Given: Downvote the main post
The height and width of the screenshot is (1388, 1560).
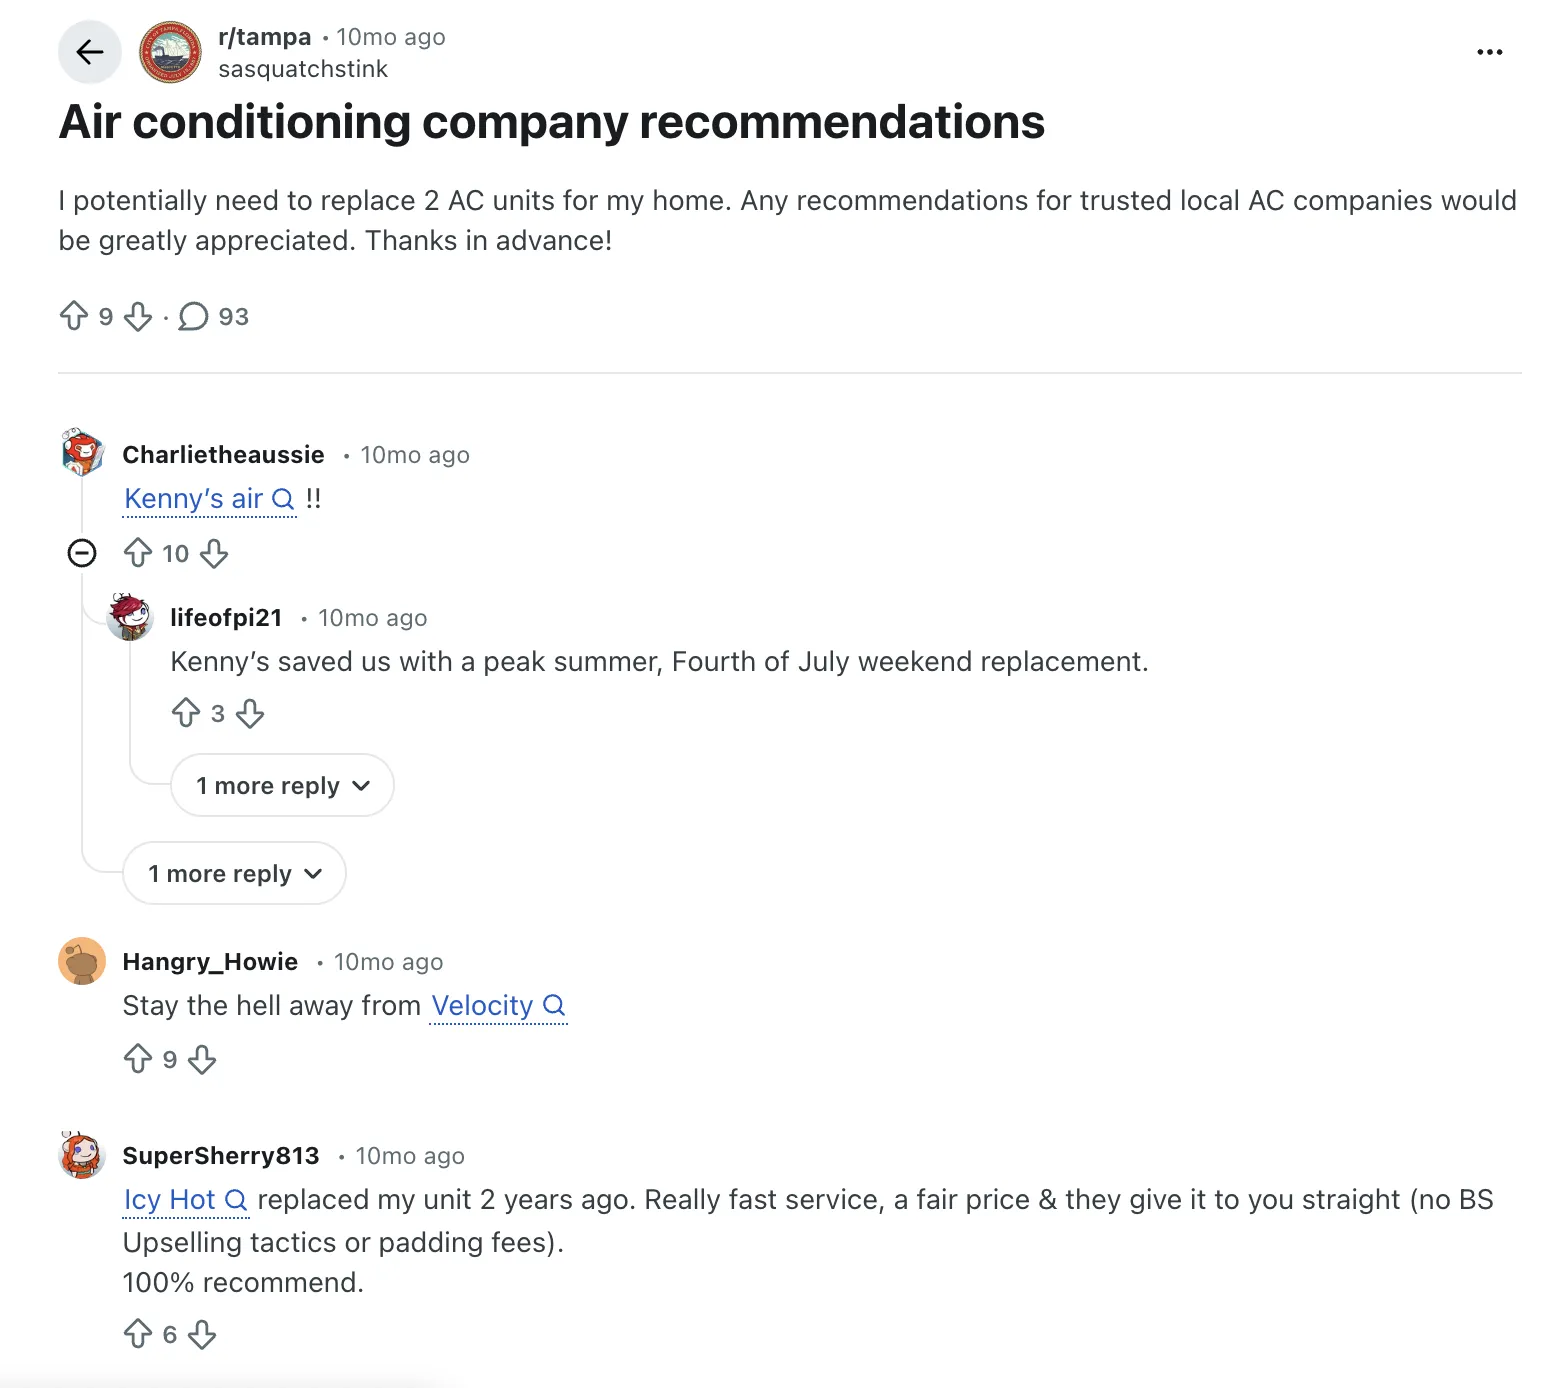Looking at the screenshot, I should click(x=138, y=316).
